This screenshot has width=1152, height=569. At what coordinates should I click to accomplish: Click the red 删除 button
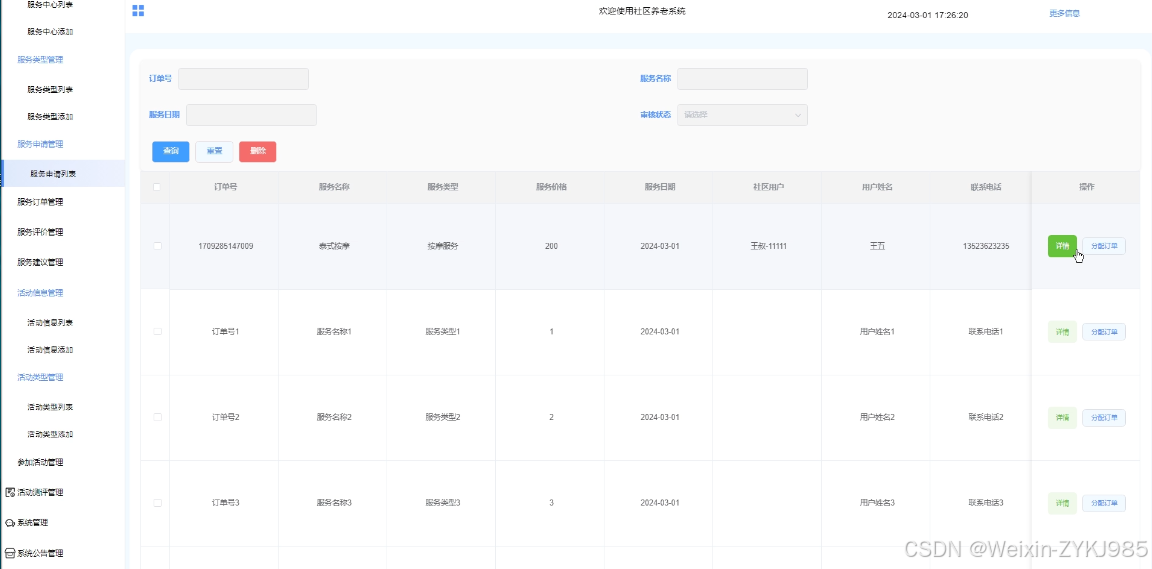tap(257, 151)
